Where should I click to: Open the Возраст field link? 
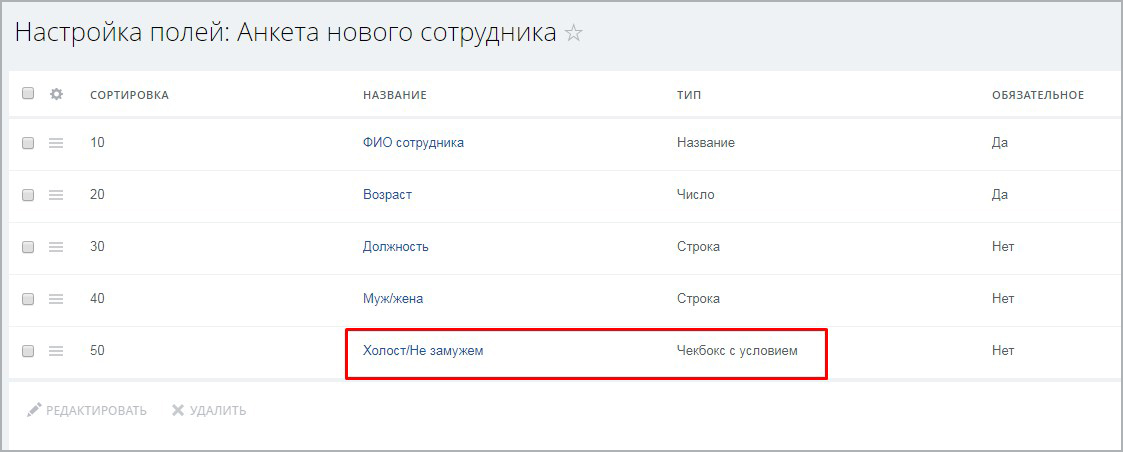[x=387, y=195]
